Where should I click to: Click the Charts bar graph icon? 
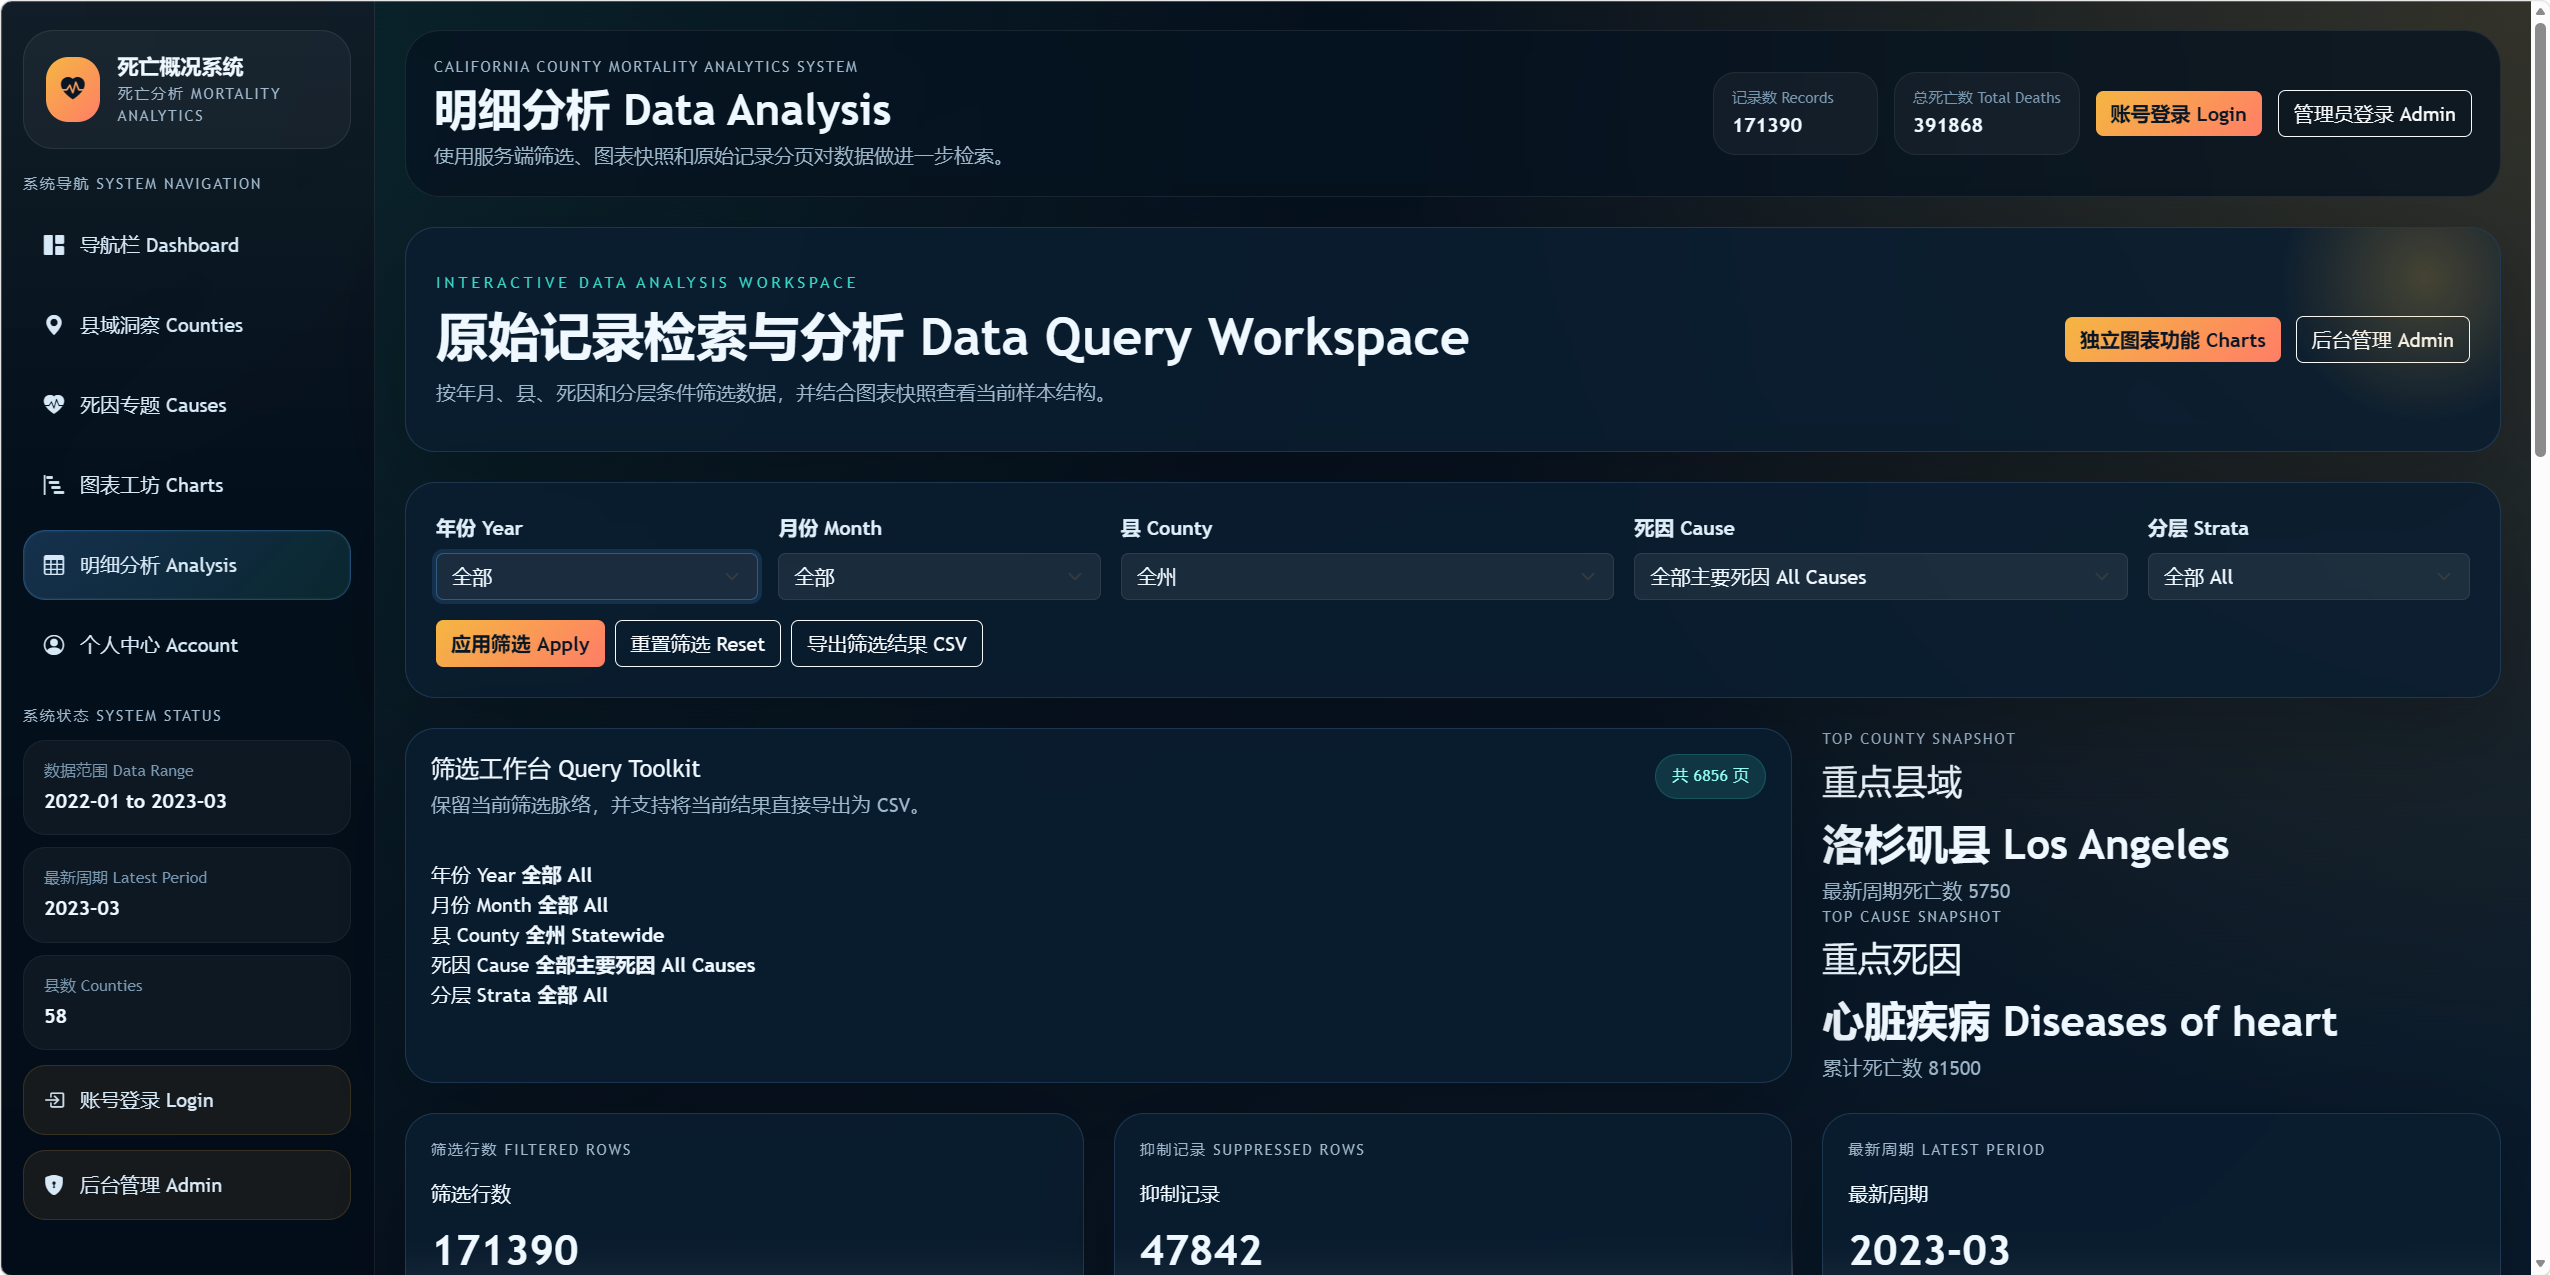click(54, 485)
